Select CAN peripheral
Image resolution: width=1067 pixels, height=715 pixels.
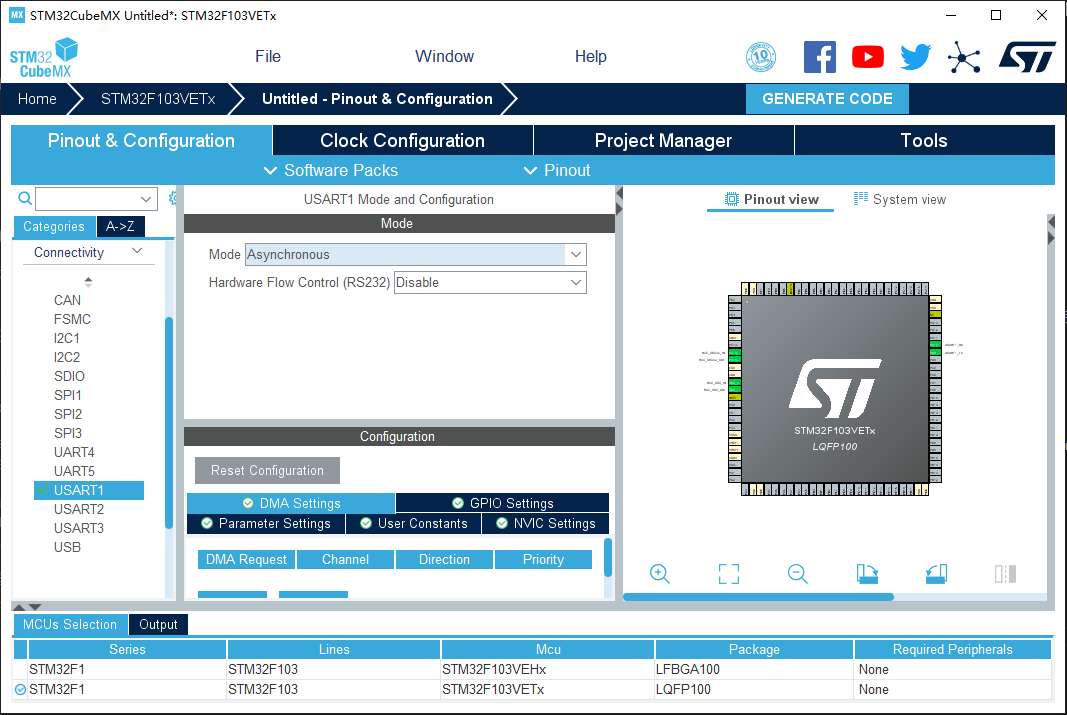click(67, 300)
